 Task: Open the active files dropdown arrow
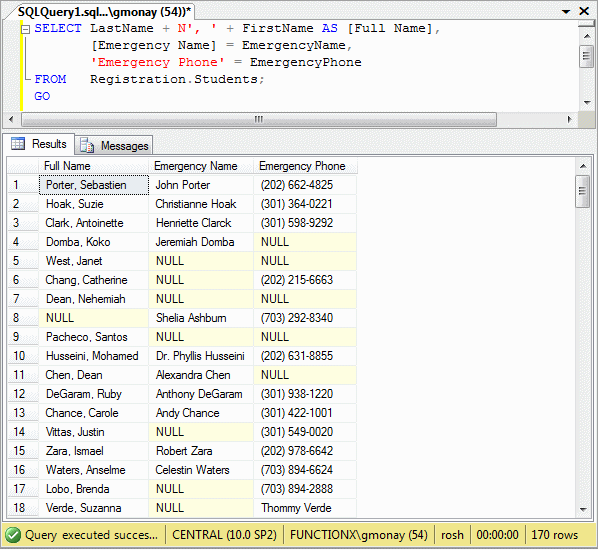pos(566,12)
